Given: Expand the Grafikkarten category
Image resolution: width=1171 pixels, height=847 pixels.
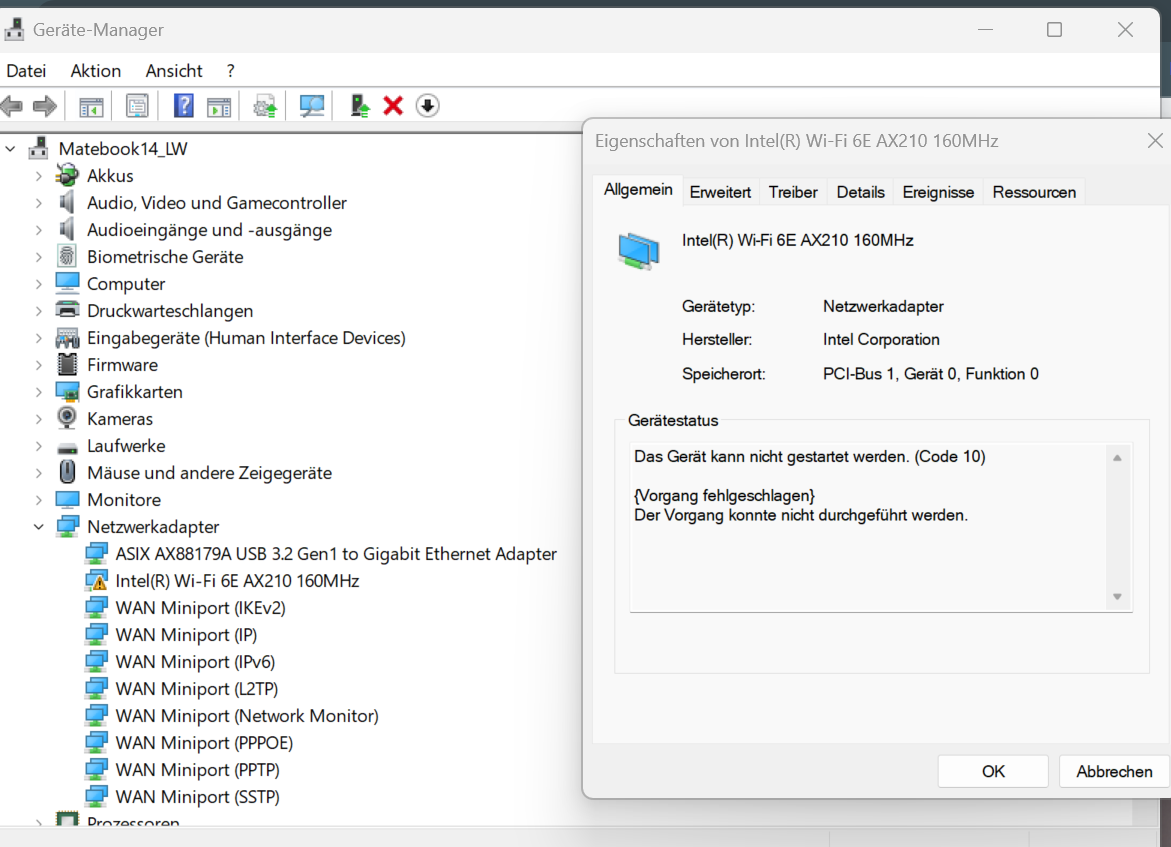Looking at the screenshot, I should pos(38,391).
